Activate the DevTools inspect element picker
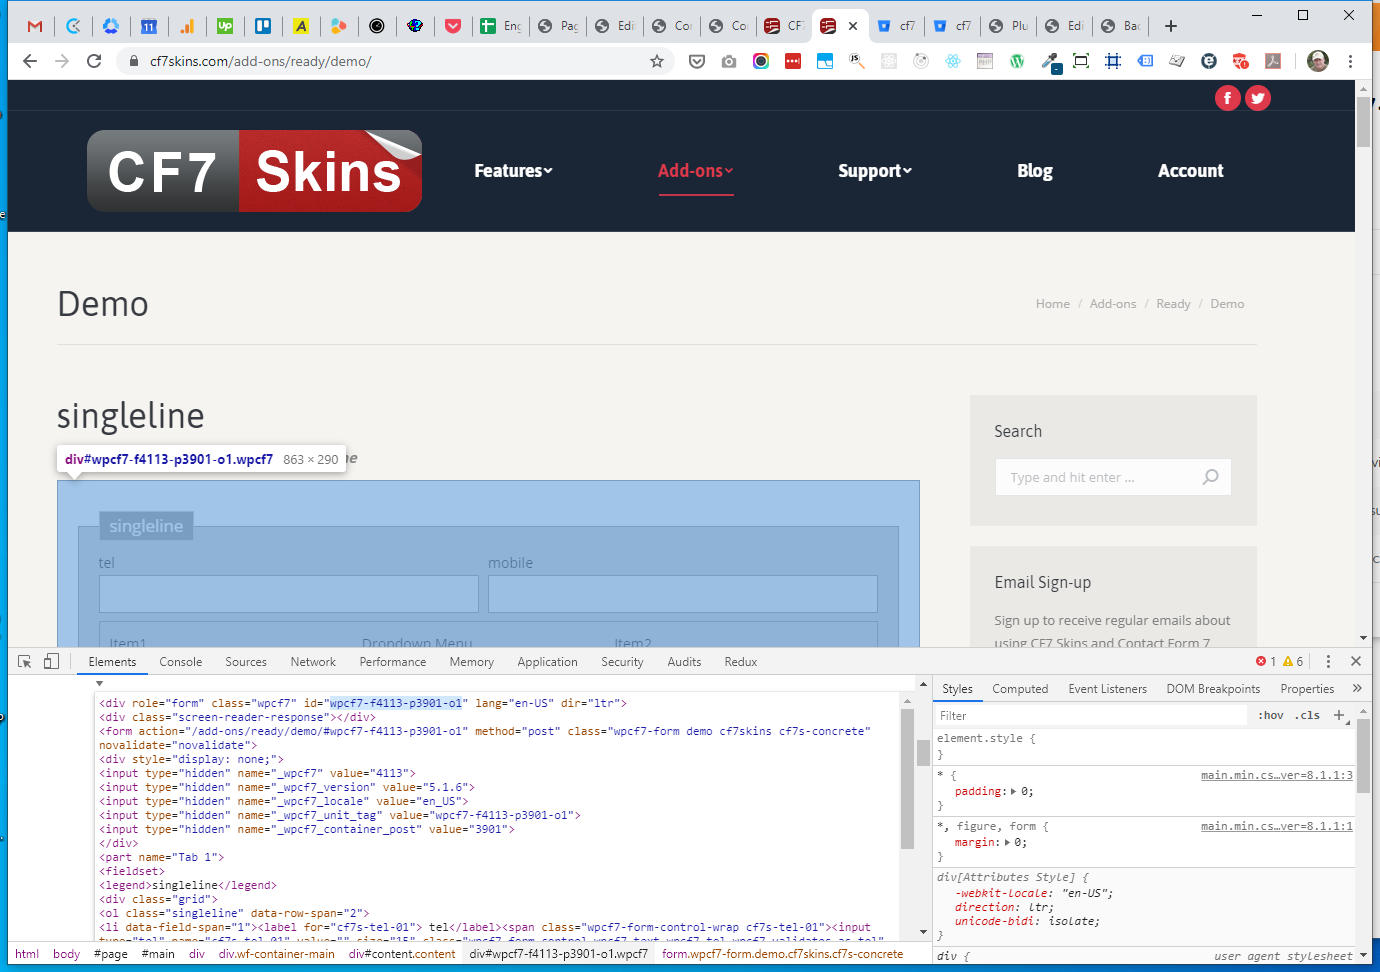The width and height of the screenshot is (1380, 972). click(x=25, y=662)
